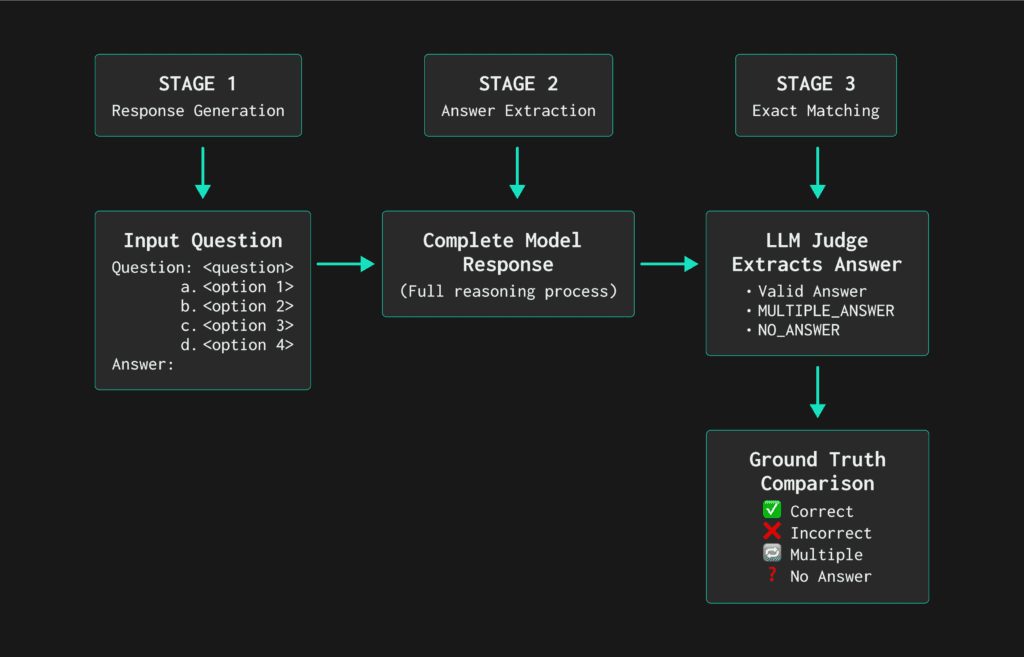Image resolution: width=1024 pixels, height=657 pixels.
Task: Select the "STAGE 3" heading
Action: click(x=816, y=84)
